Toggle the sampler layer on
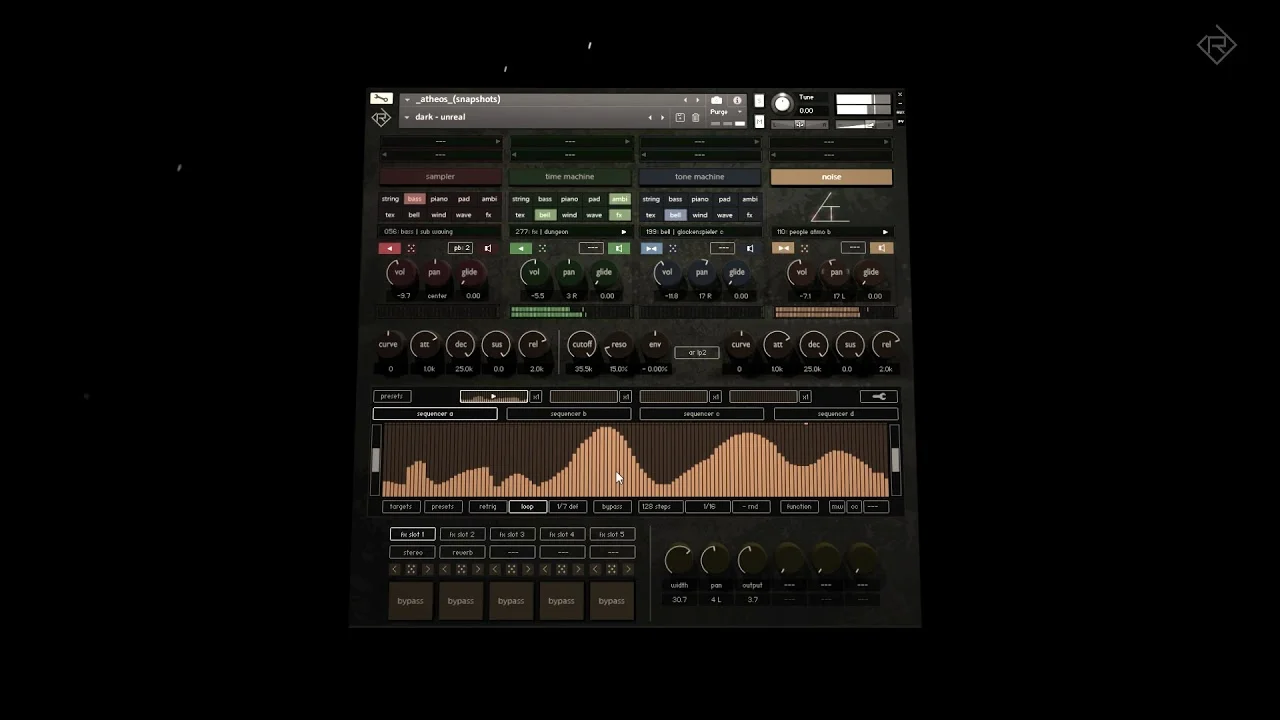The height and width of the screenshot is (720, 1280). 440,177
